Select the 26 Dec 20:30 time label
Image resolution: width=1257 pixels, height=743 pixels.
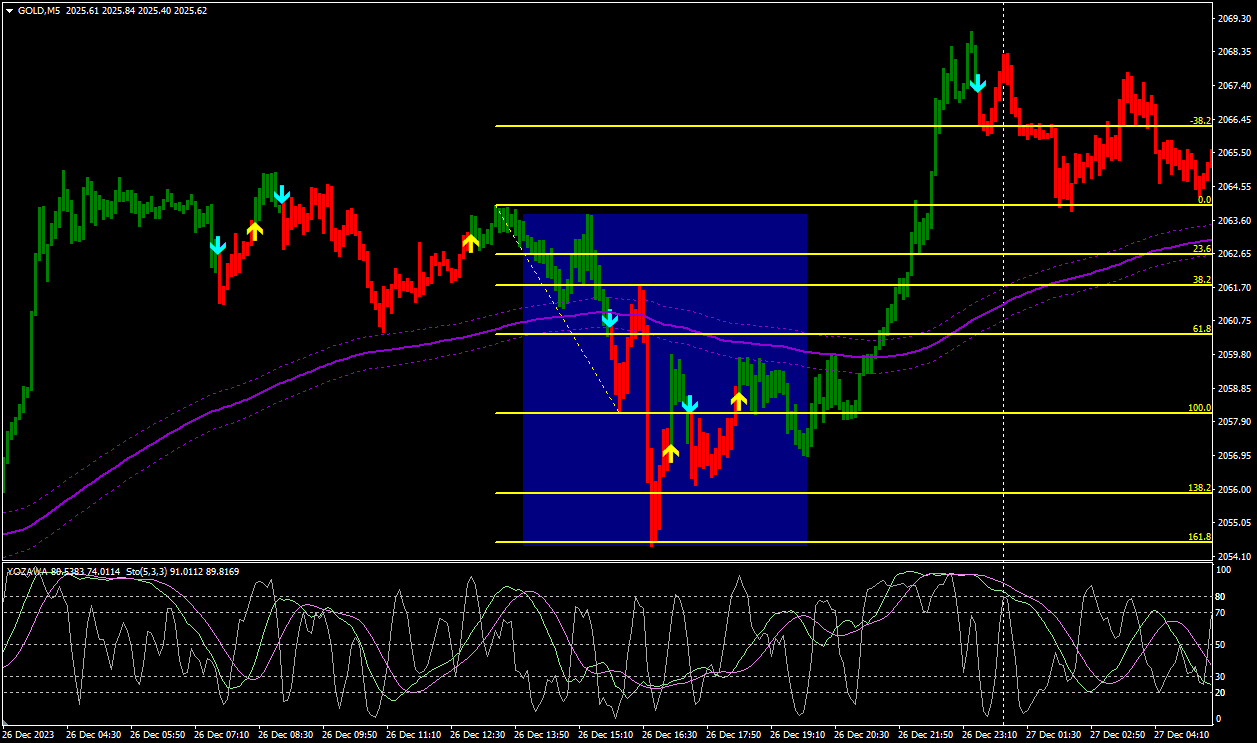pyautogui.click(x=861, y=734)
